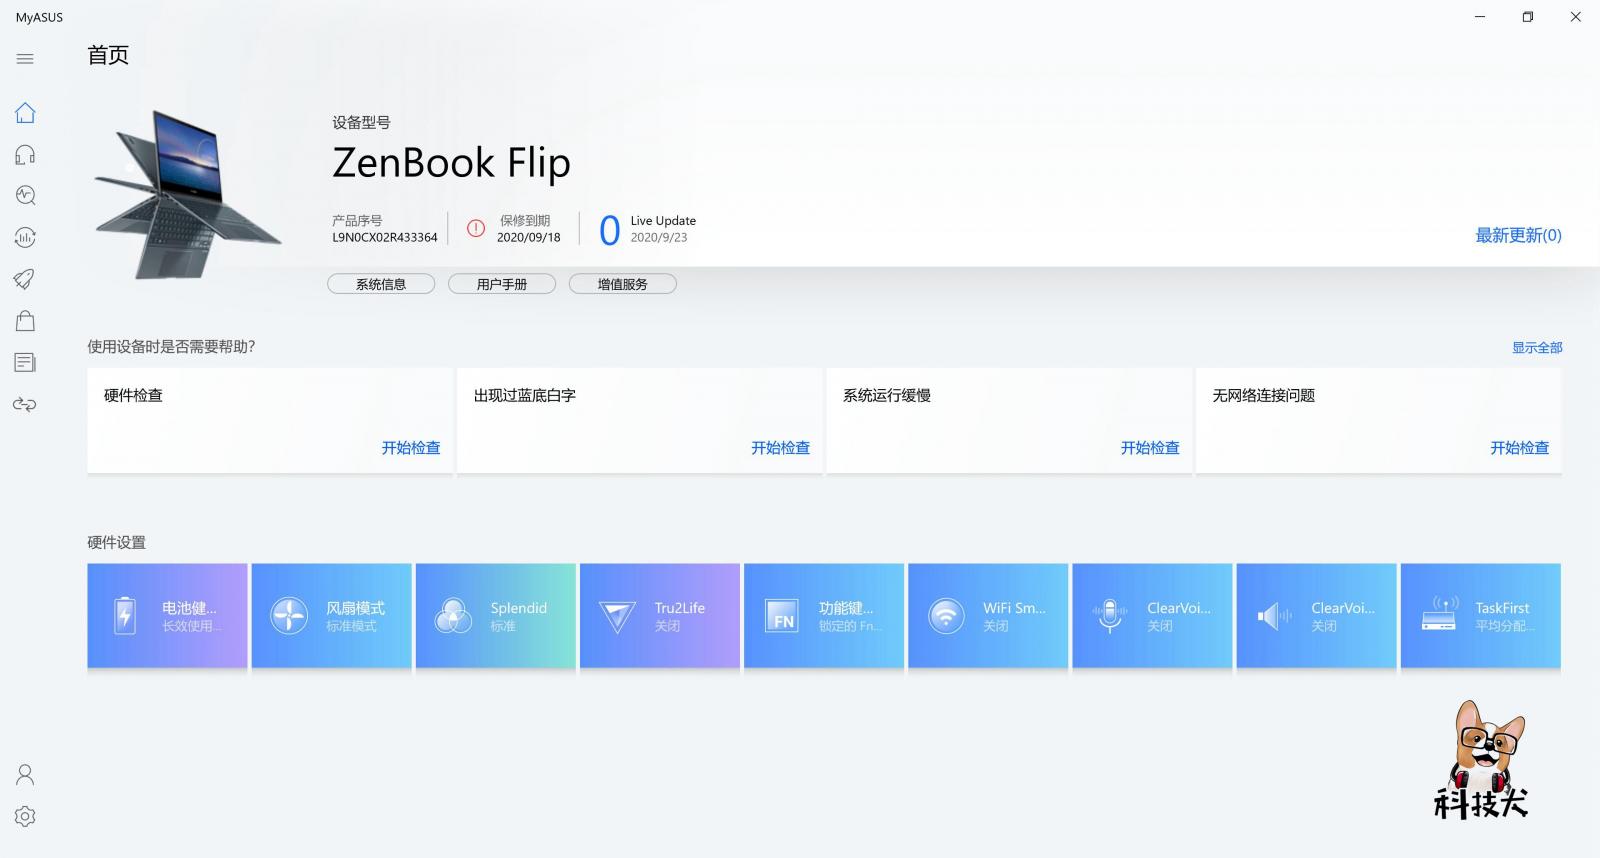
Task: Open 用户手册 user manual
Action: tap(502, 284)
